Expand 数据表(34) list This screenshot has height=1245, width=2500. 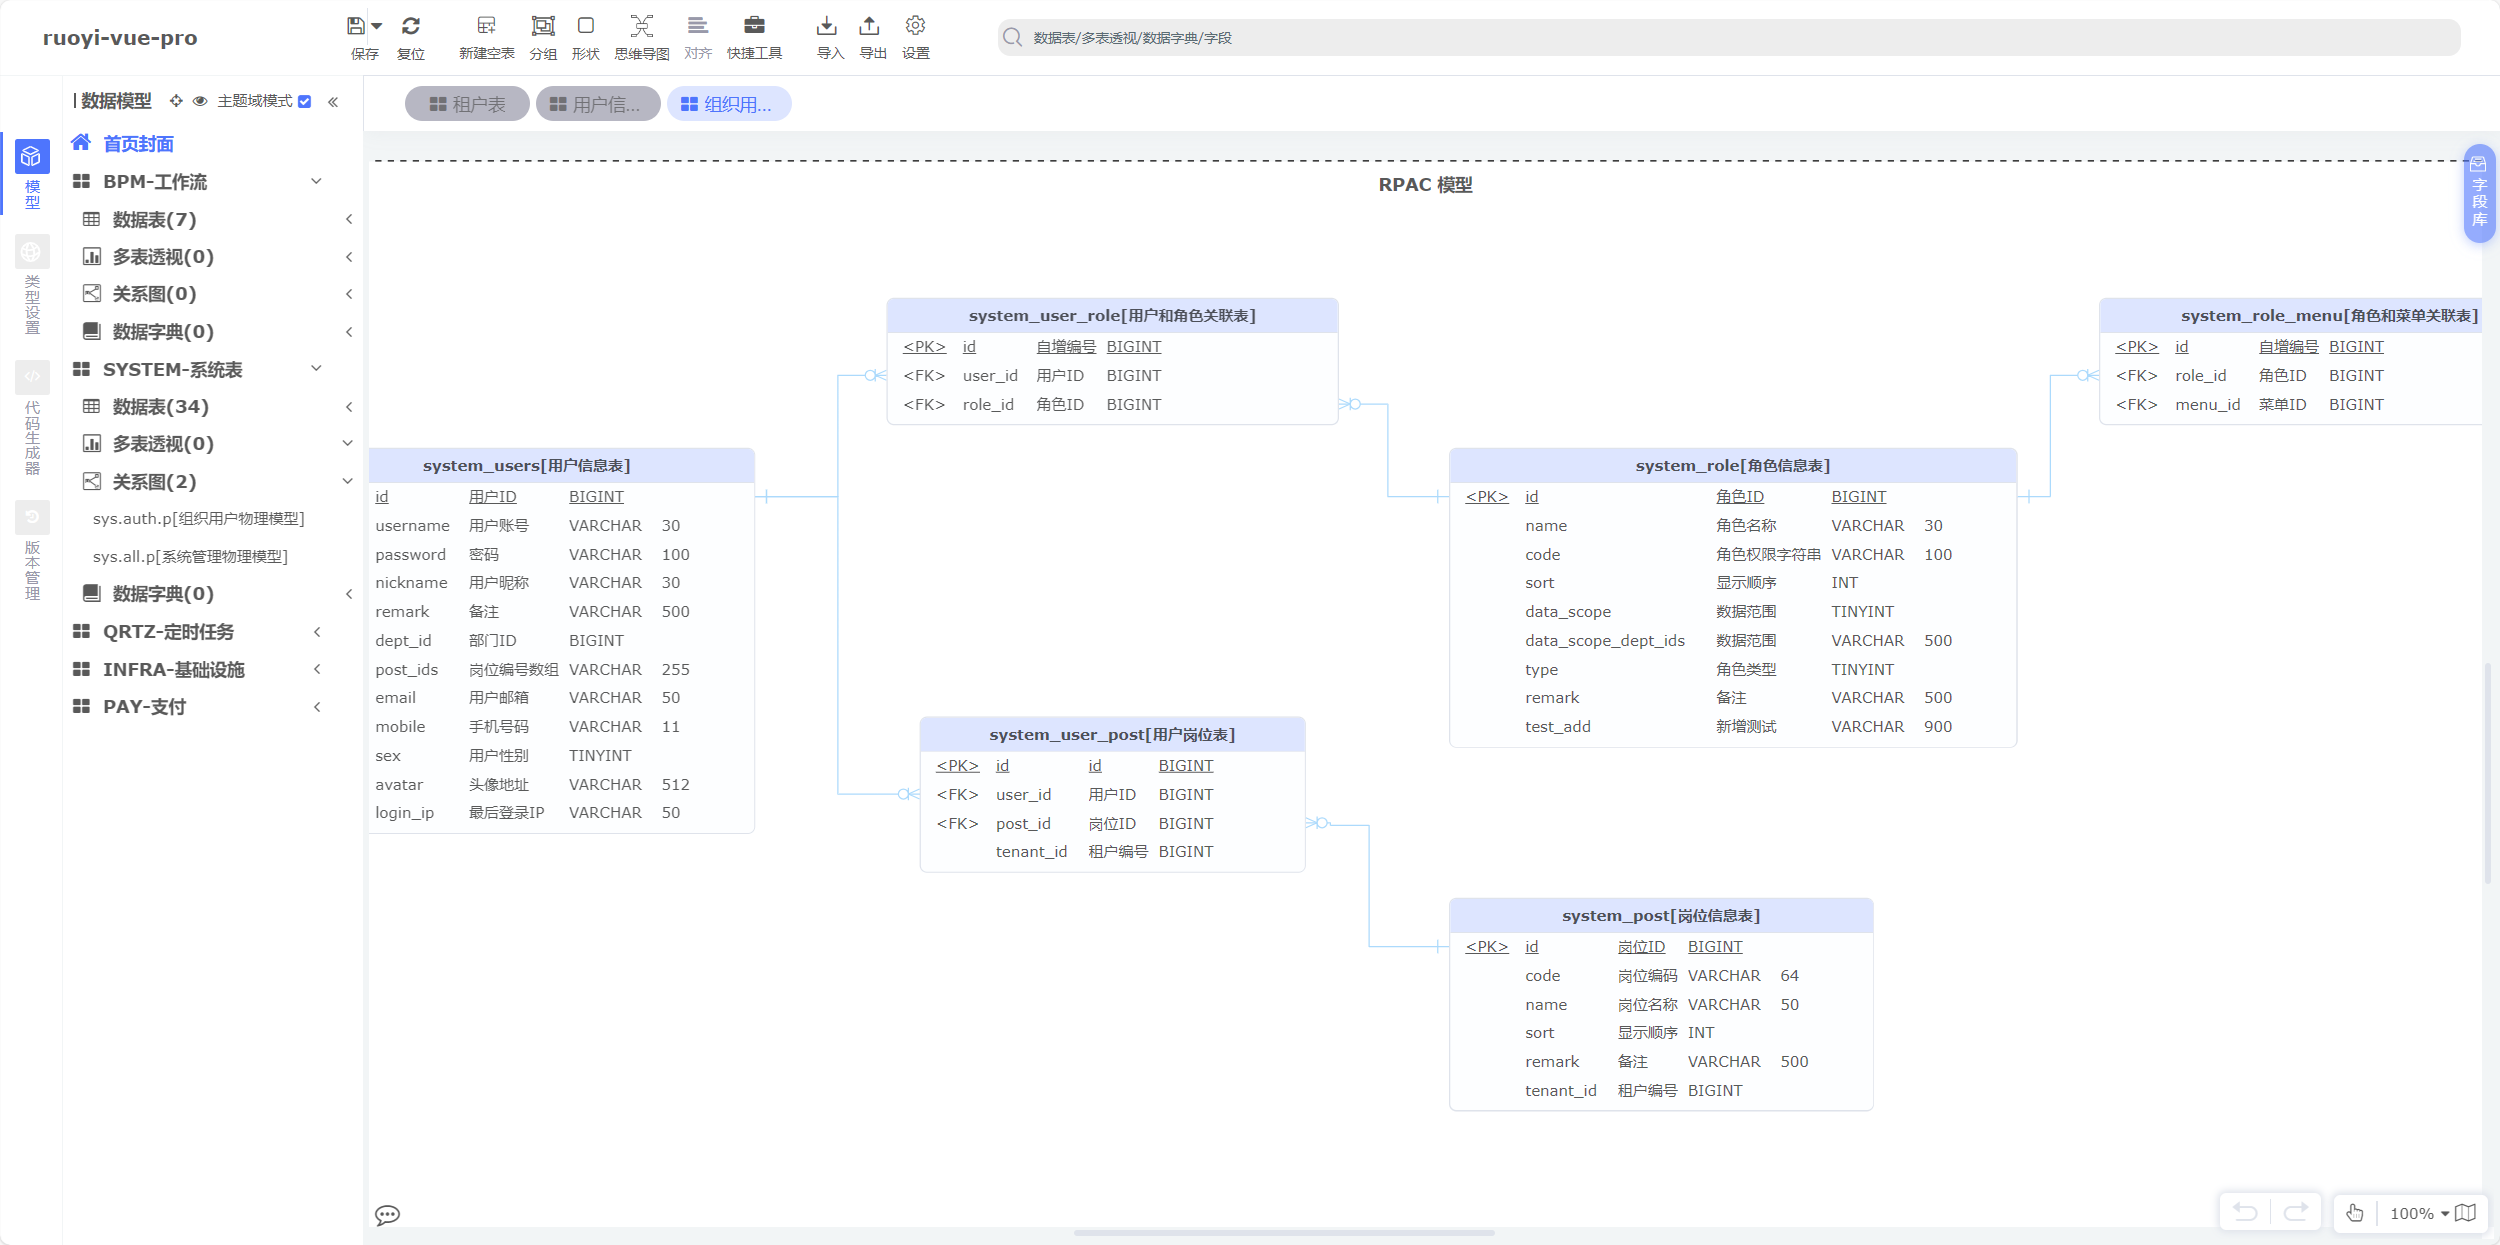click(x=349, y=407)
